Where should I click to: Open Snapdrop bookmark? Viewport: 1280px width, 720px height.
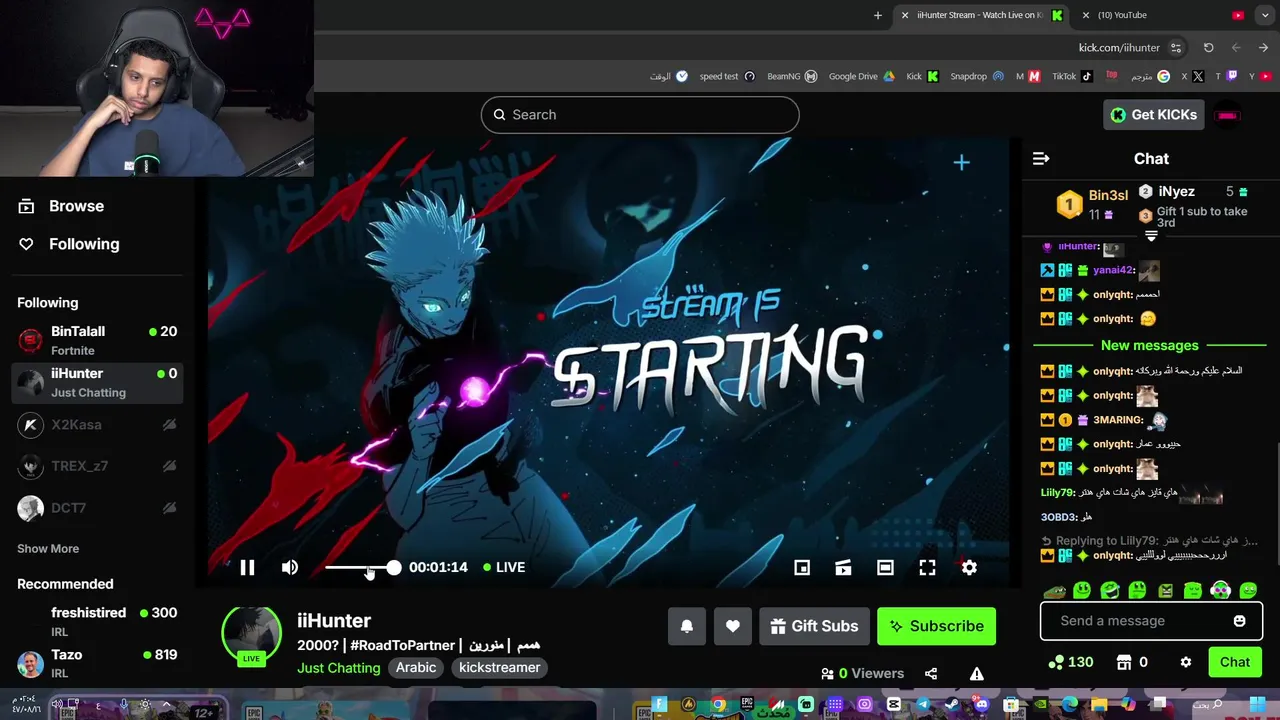click(976, 76)
